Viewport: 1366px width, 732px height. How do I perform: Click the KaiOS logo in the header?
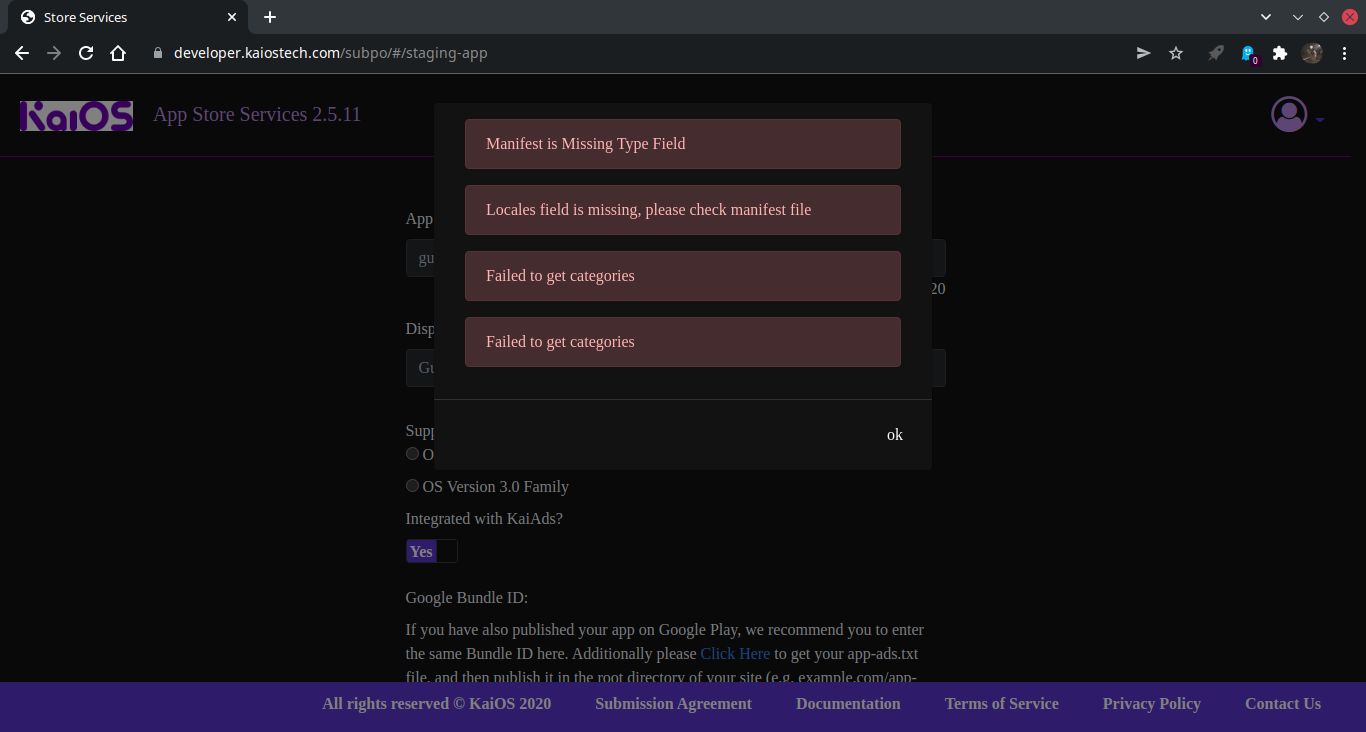pos(76,115)
